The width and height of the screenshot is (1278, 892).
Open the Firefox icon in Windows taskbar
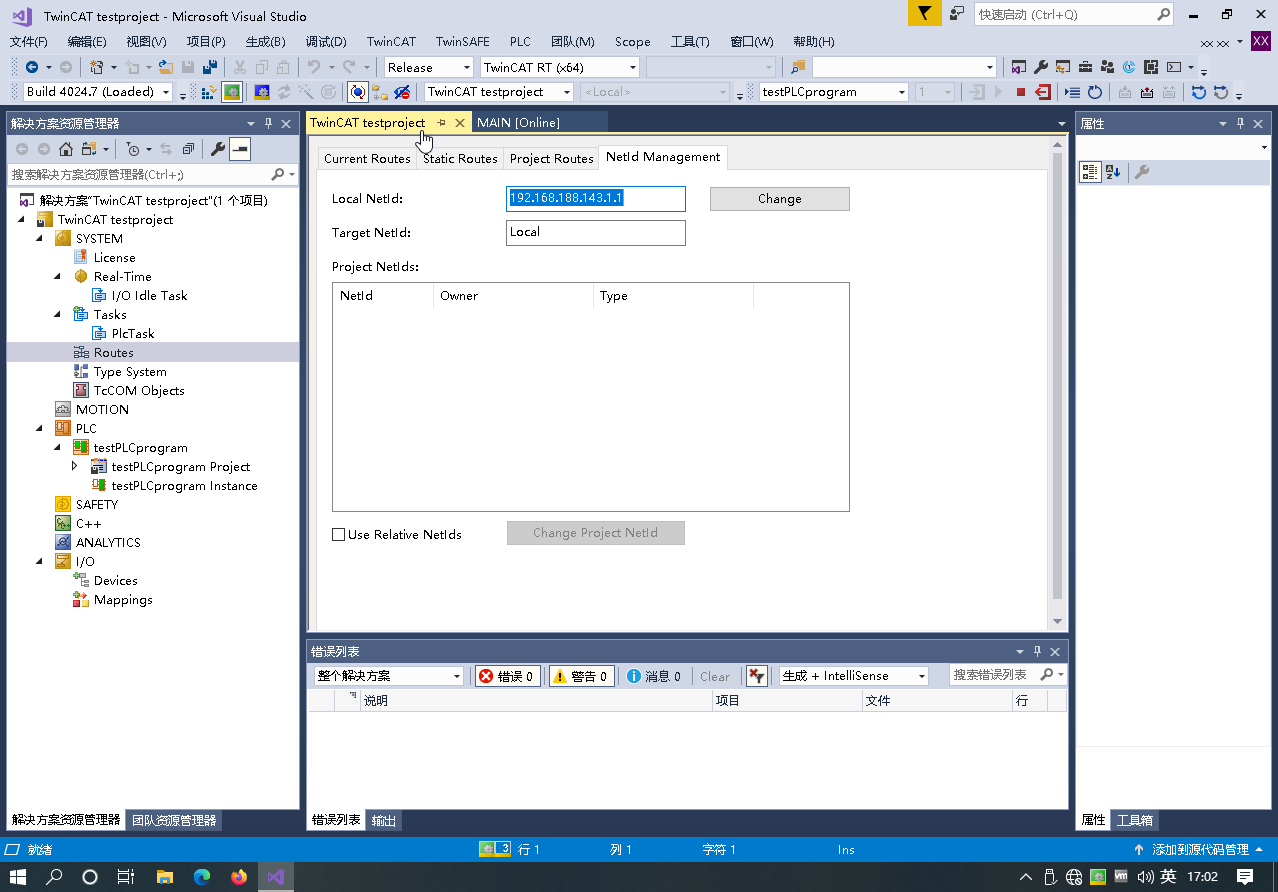[x=238, y=877]
